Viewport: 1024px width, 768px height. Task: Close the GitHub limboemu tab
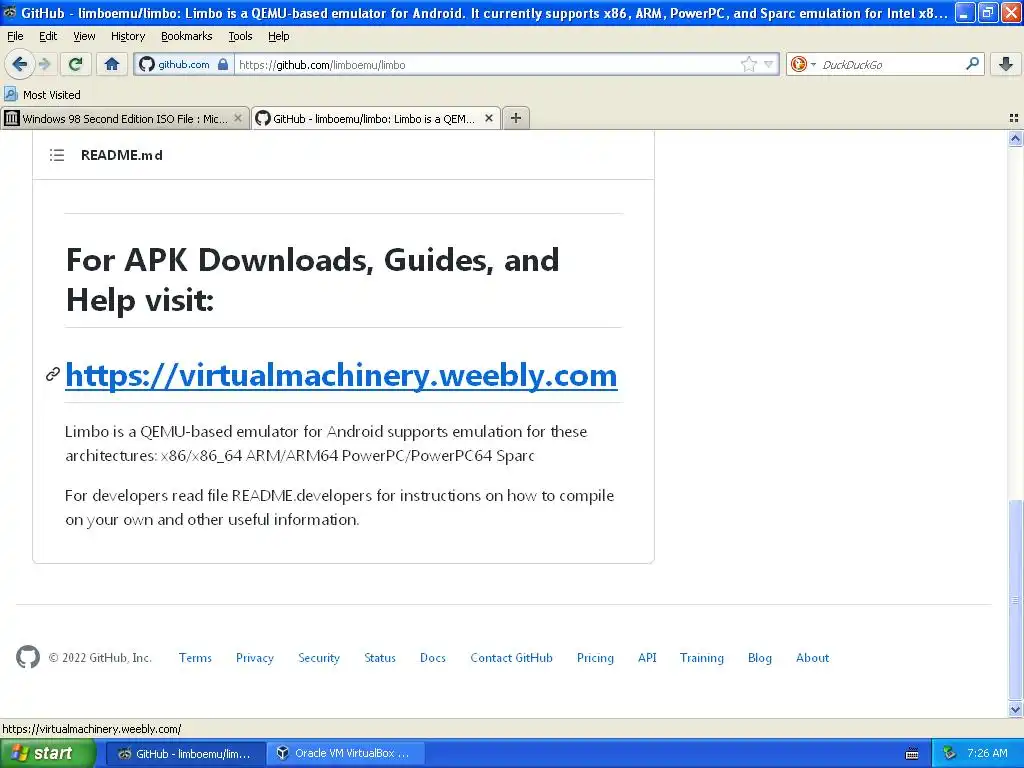tap(488, 118)
